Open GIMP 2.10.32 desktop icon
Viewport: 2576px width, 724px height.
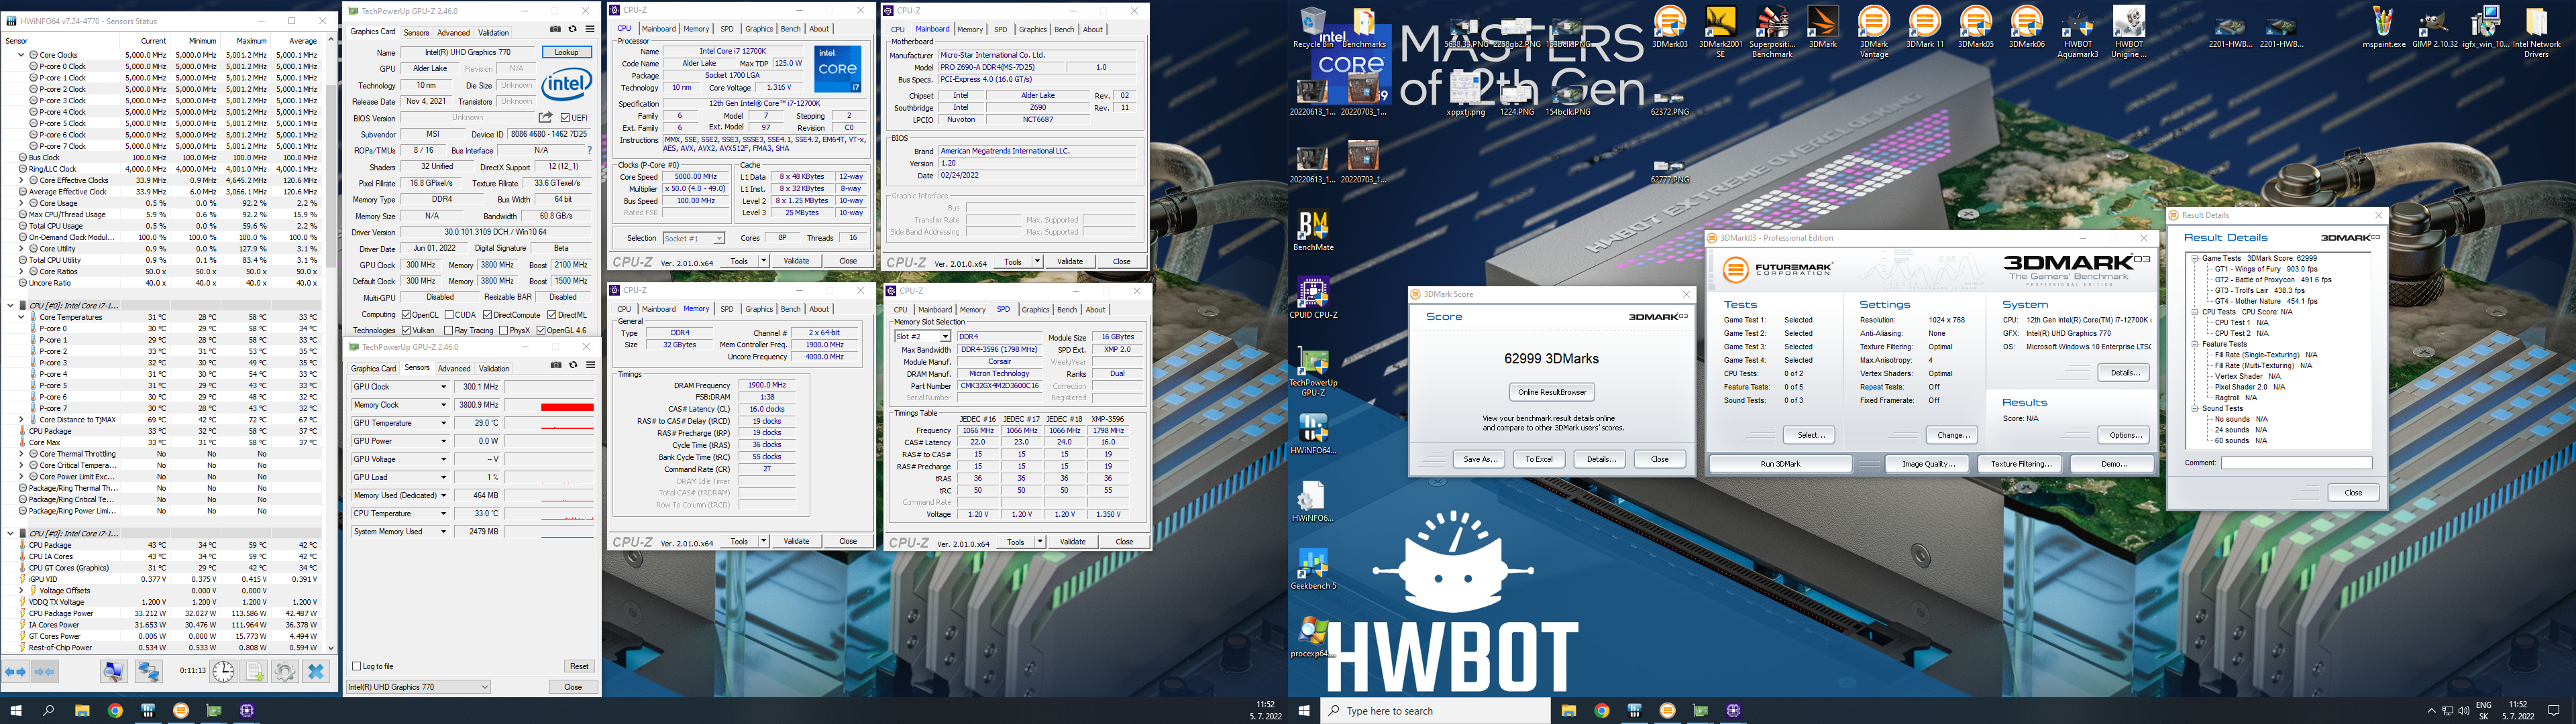(2435, 27)
